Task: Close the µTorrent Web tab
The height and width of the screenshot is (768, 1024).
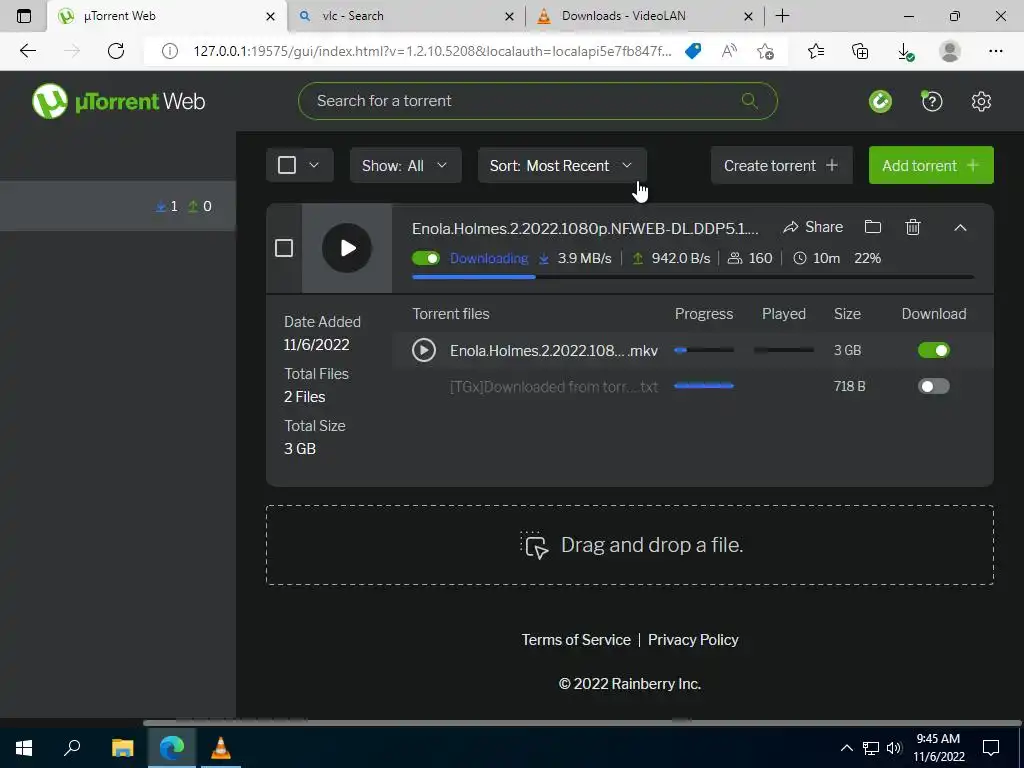Action: pos(270,16)
